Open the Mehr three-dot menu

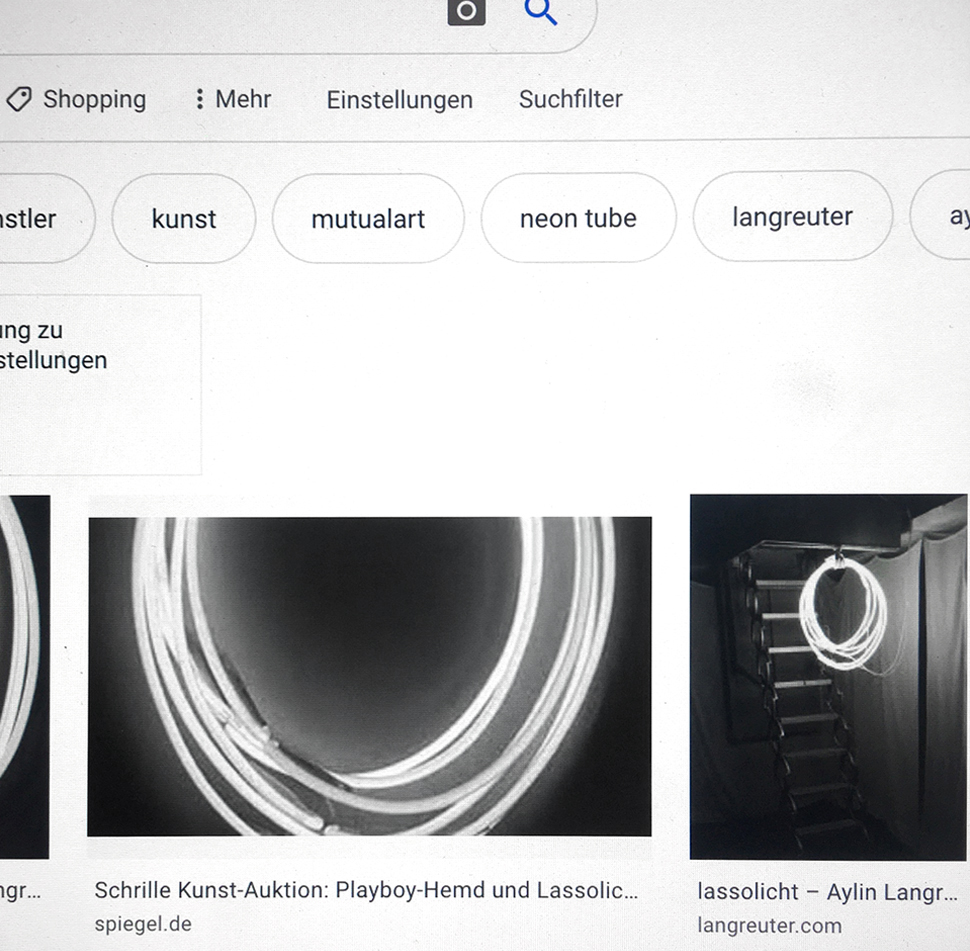(232, 99)
